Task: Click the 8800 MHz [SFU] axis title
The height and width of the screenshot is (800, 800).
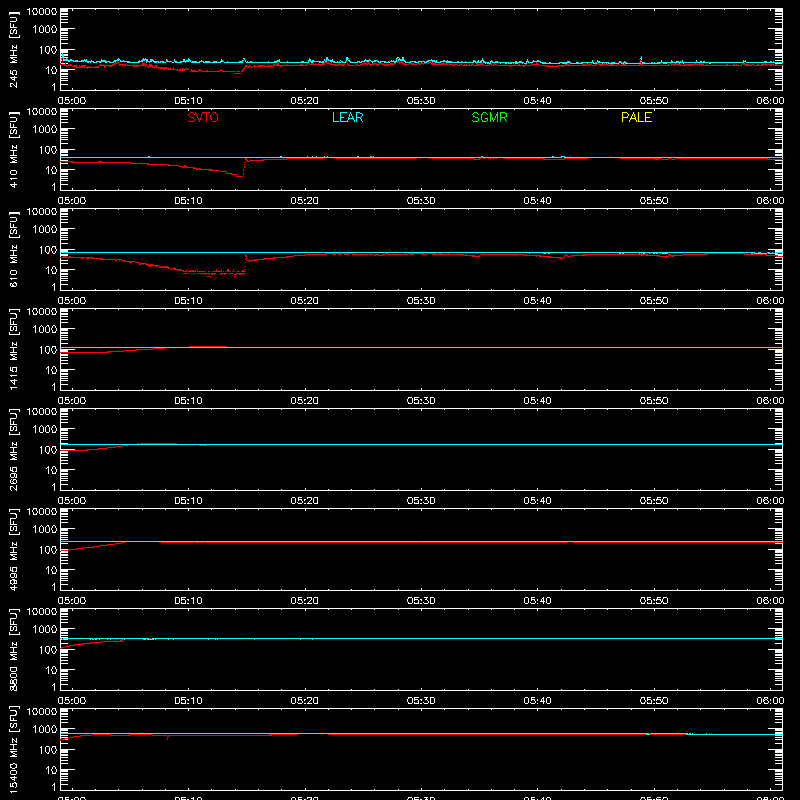Action: pyautogui.click(x=14, y=650)
